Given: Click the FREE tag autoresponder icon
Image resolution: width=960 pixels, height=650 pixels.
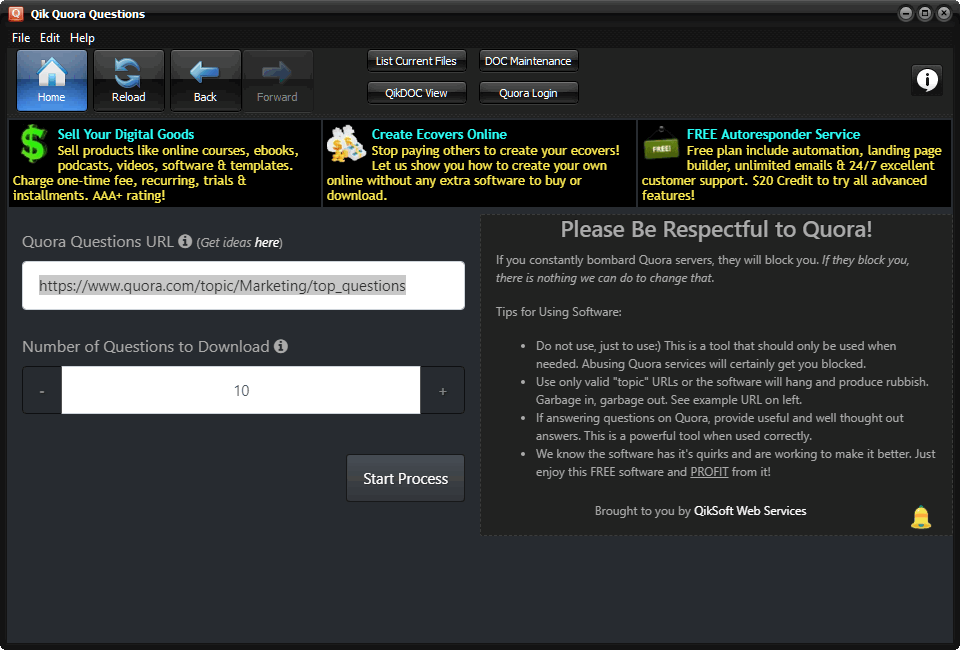Looking at the screenshot, I should pos(661,144).
